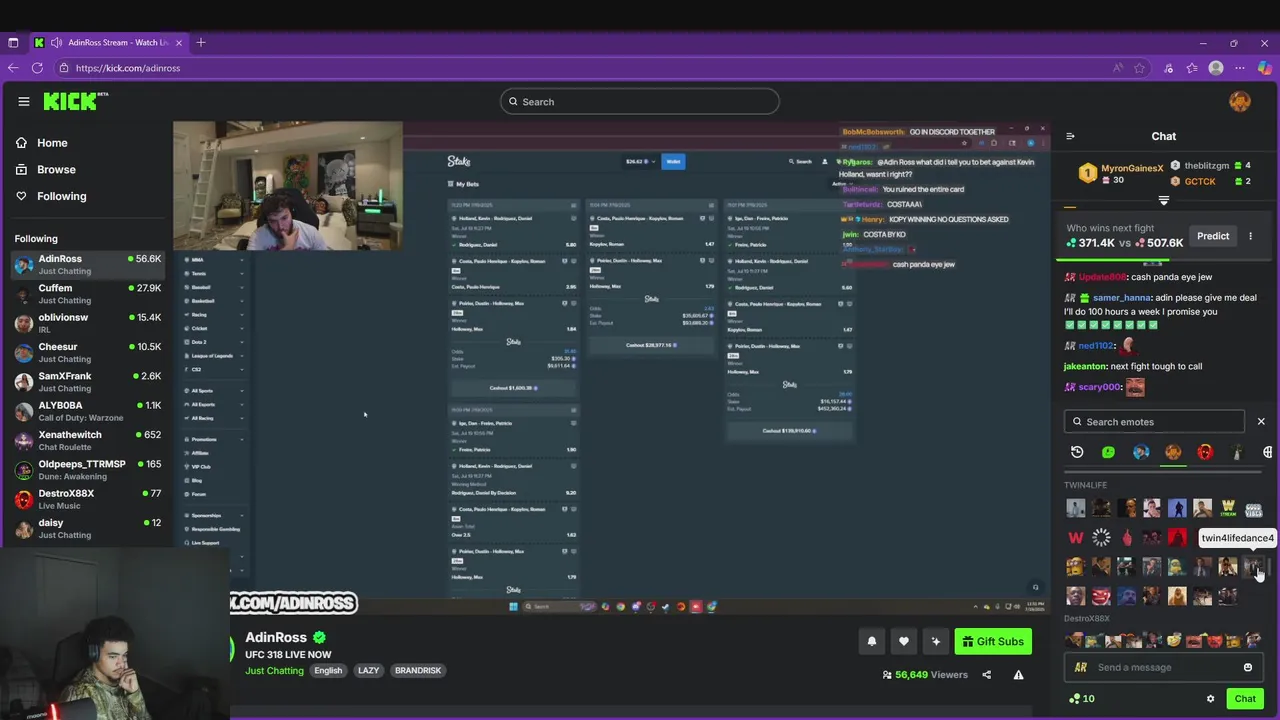1280x720 pixels.
Task: Open browser Settings and more menu
Action: click(1240, 68)
